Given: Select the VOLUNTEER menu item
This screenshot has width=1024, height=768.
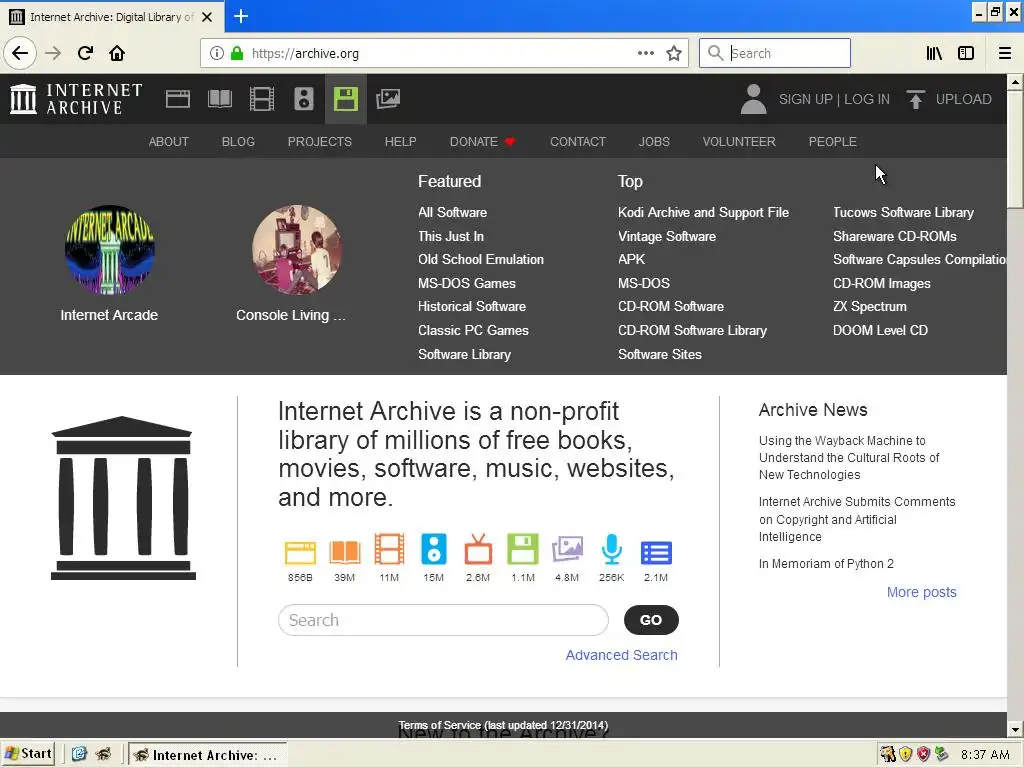Looking at the screenshot, I should [739, 142].
